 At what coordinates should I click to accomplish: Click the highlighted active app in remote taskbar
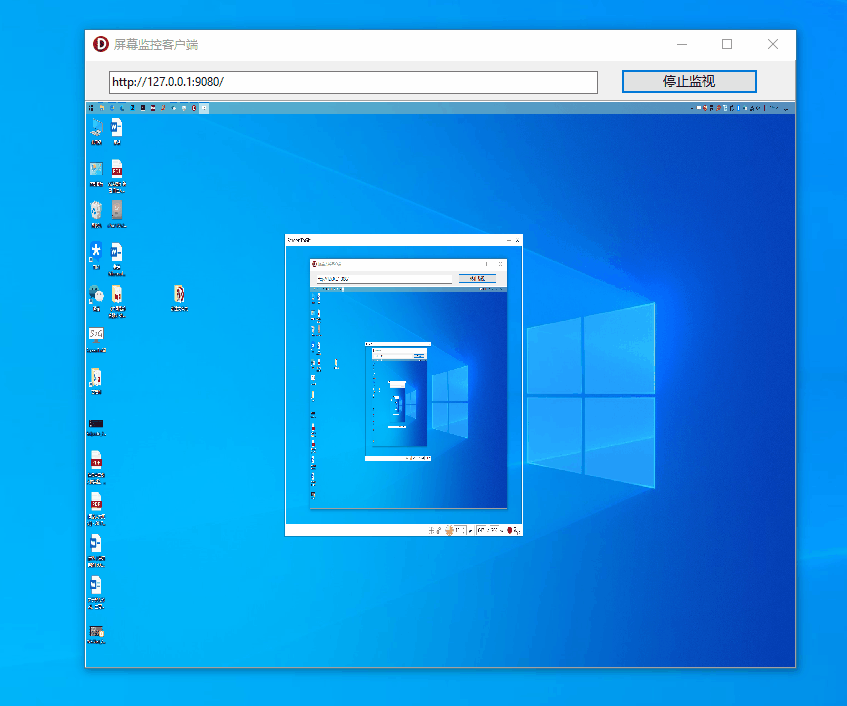pyautogui.click(x=204, y=107)
